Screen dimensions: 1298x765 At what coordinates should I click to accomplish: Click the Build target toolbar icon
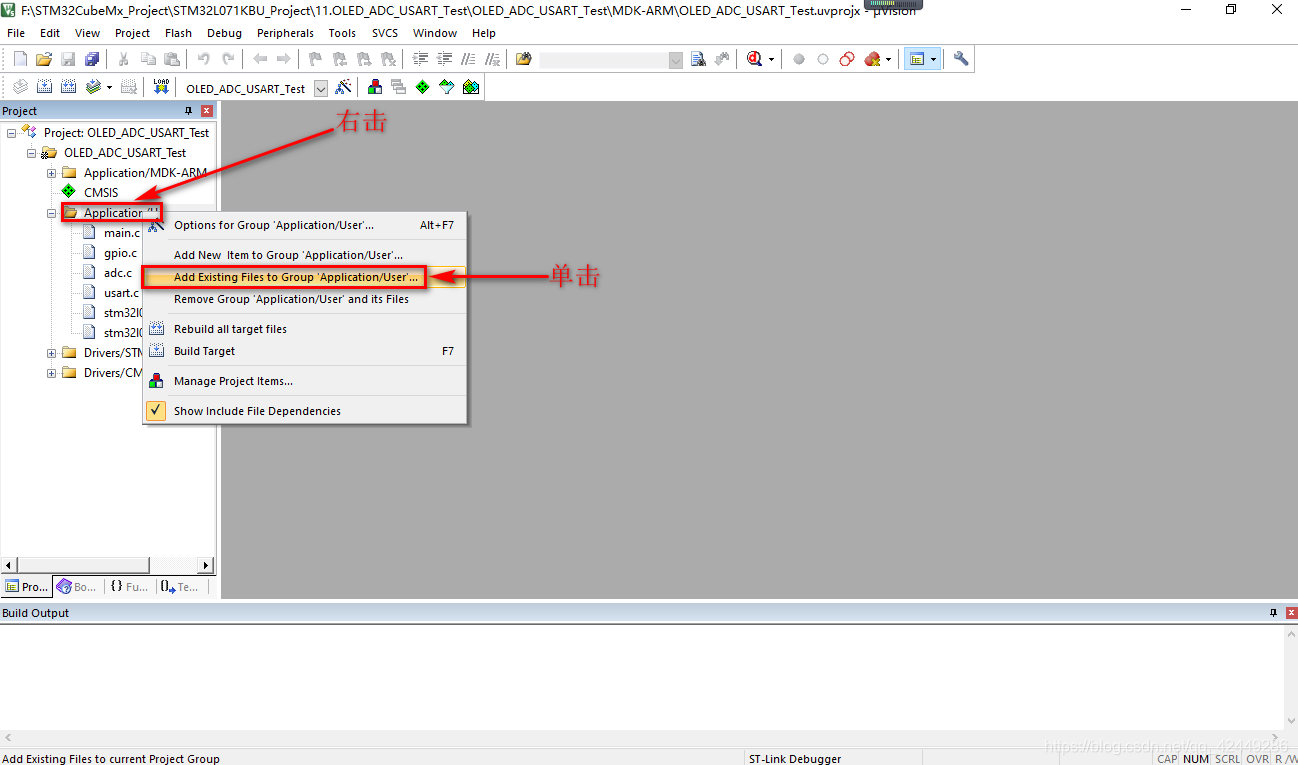tap(44, 87)
